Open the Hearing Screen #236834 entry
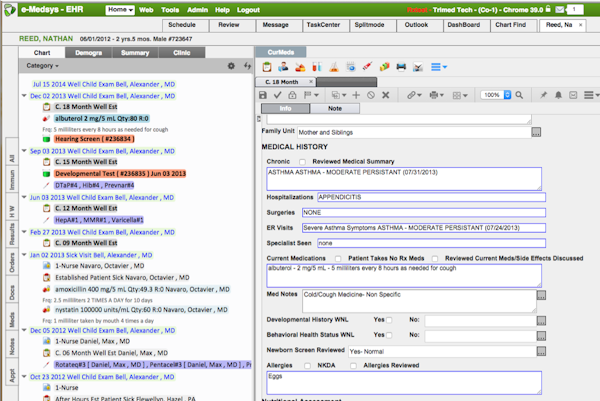600x401 pixels. point(95,139)
